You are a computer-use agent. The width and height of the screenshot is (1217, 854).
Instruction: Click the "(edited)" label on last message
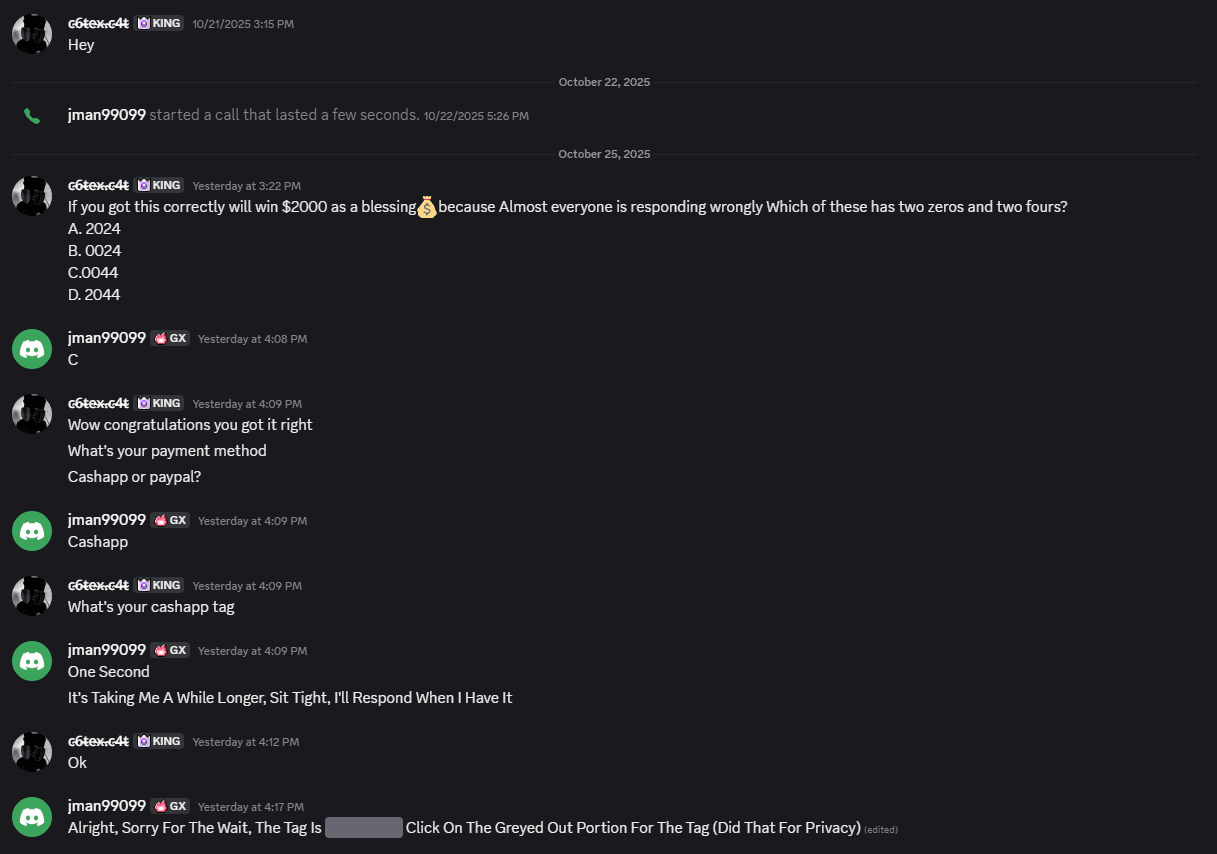[881, 830]
